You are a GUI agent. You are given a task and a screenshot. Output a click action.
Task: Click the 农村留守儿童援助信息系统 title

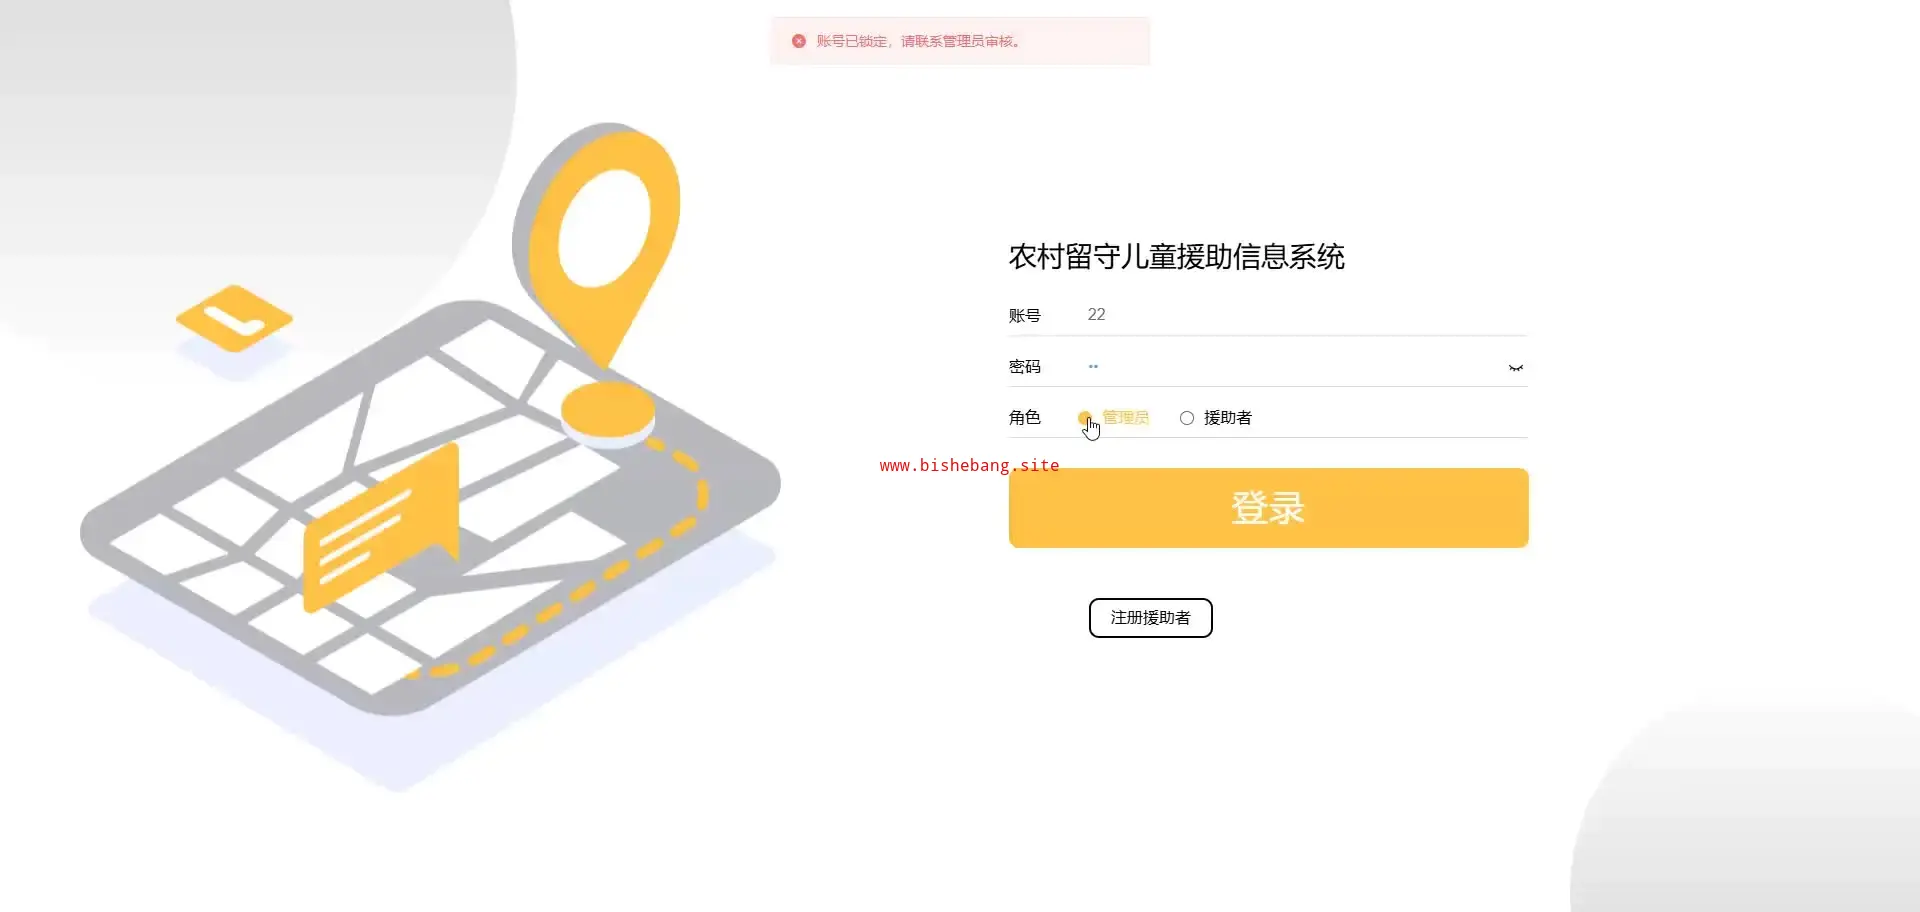pos(1177,257)
